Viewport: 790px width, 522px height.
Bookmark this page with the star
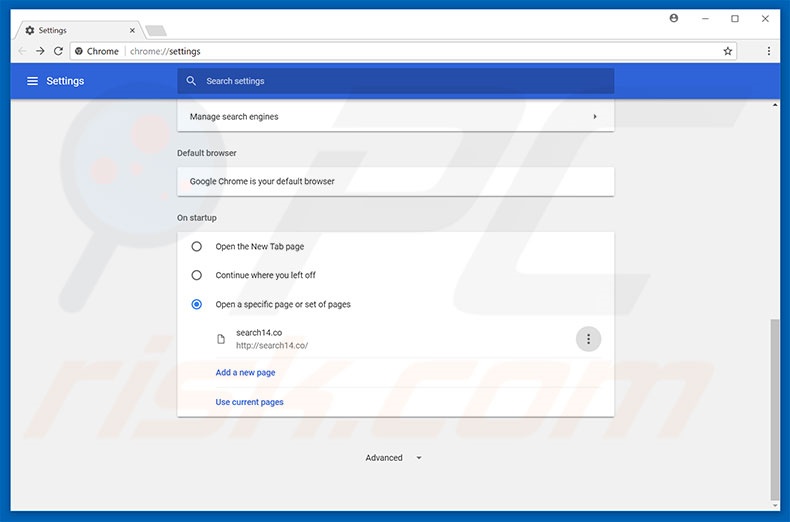[728, 51]
